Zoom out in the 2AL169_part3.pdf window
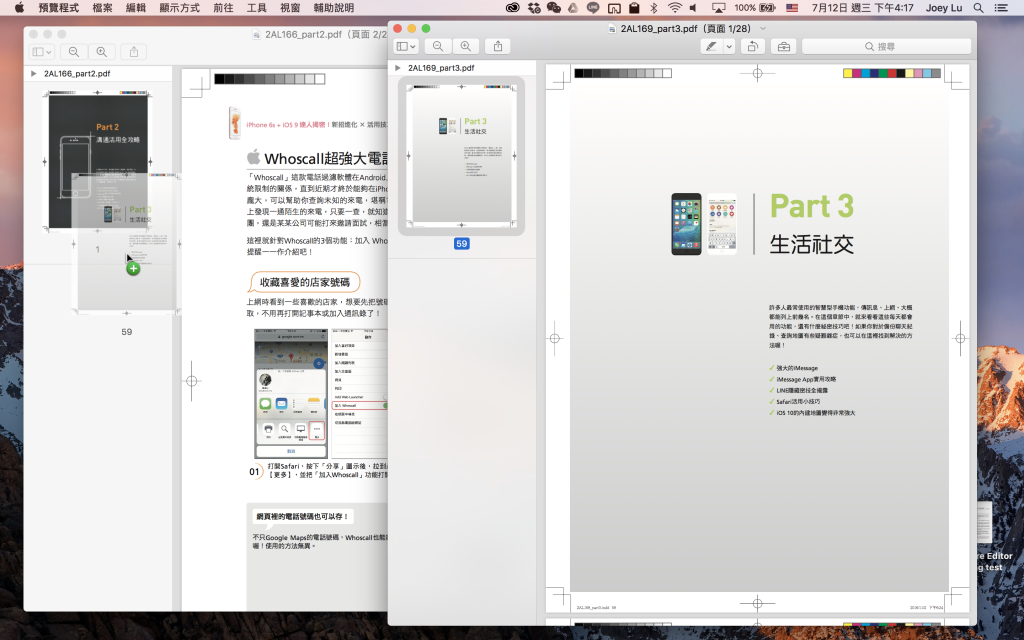Image resolution: width=1024 pixels, height=640 pixels. (x=438, y=46)
